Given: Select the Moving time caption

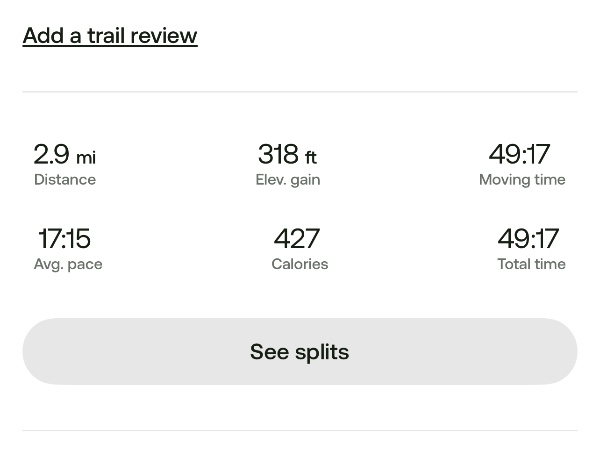Looking at the screenshot, I should coord(522,180).
